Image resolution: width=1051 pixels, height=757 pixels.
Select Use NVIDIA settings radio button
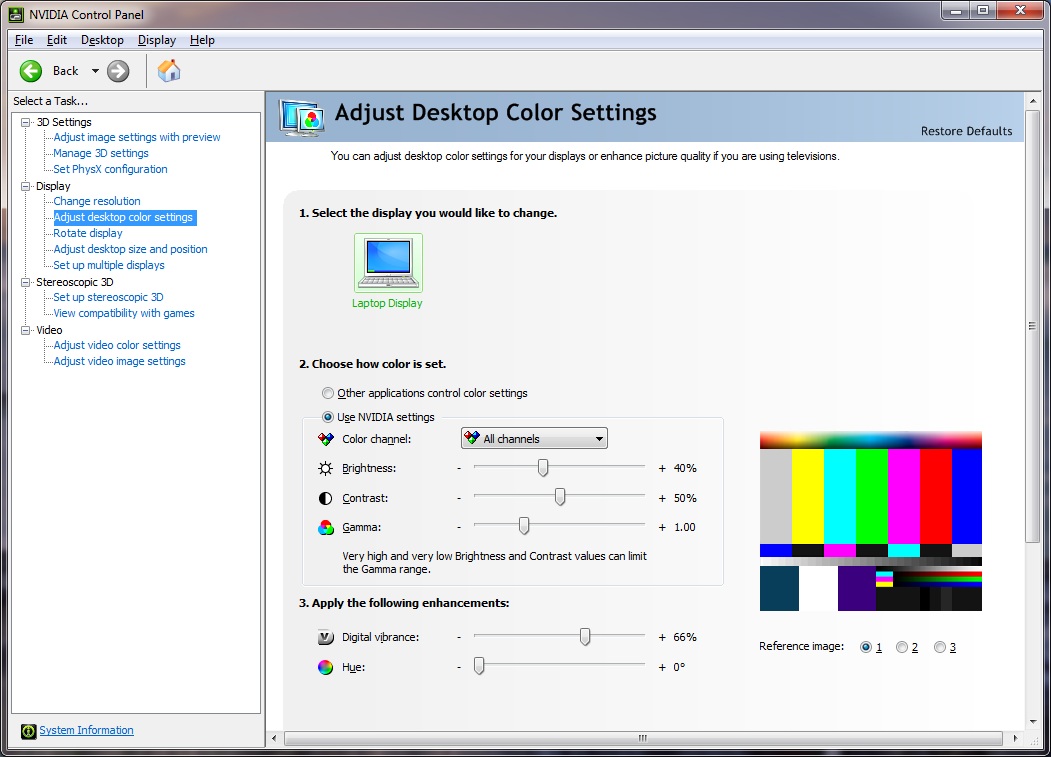[328, 417]
